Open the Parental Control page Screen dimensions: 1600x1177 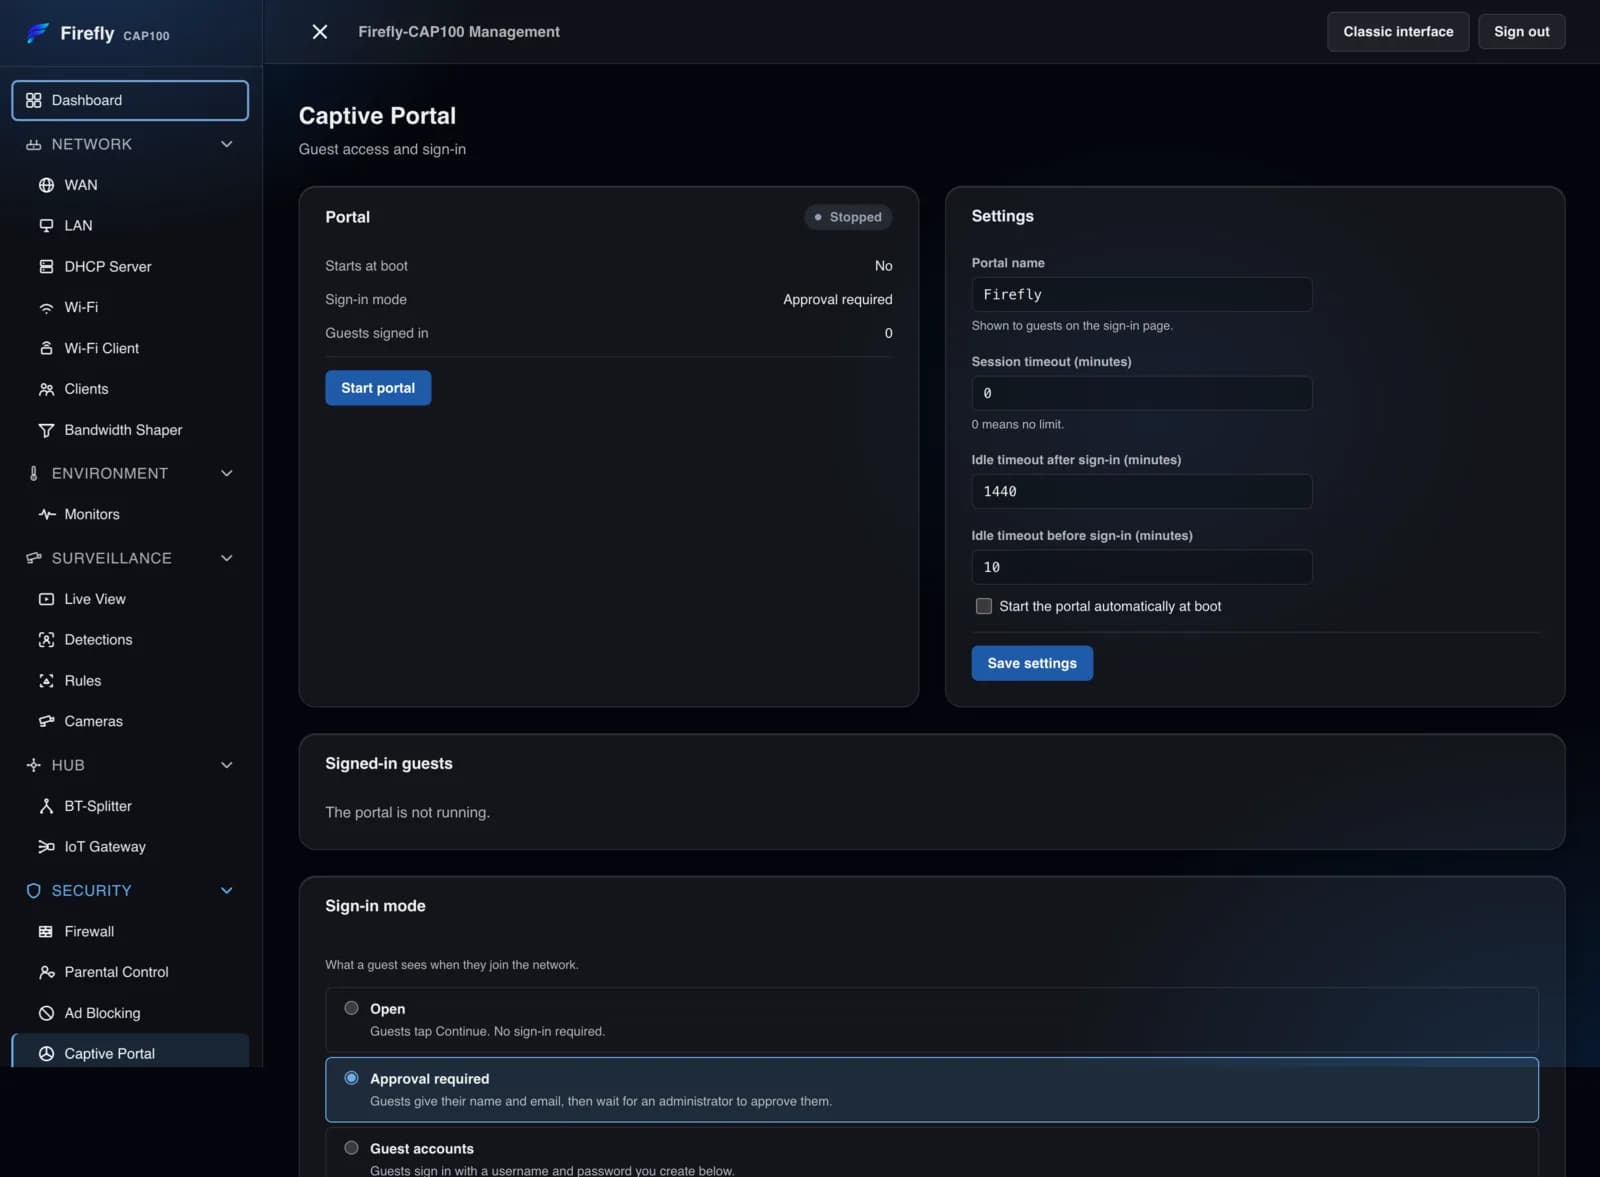pos(130,972)
